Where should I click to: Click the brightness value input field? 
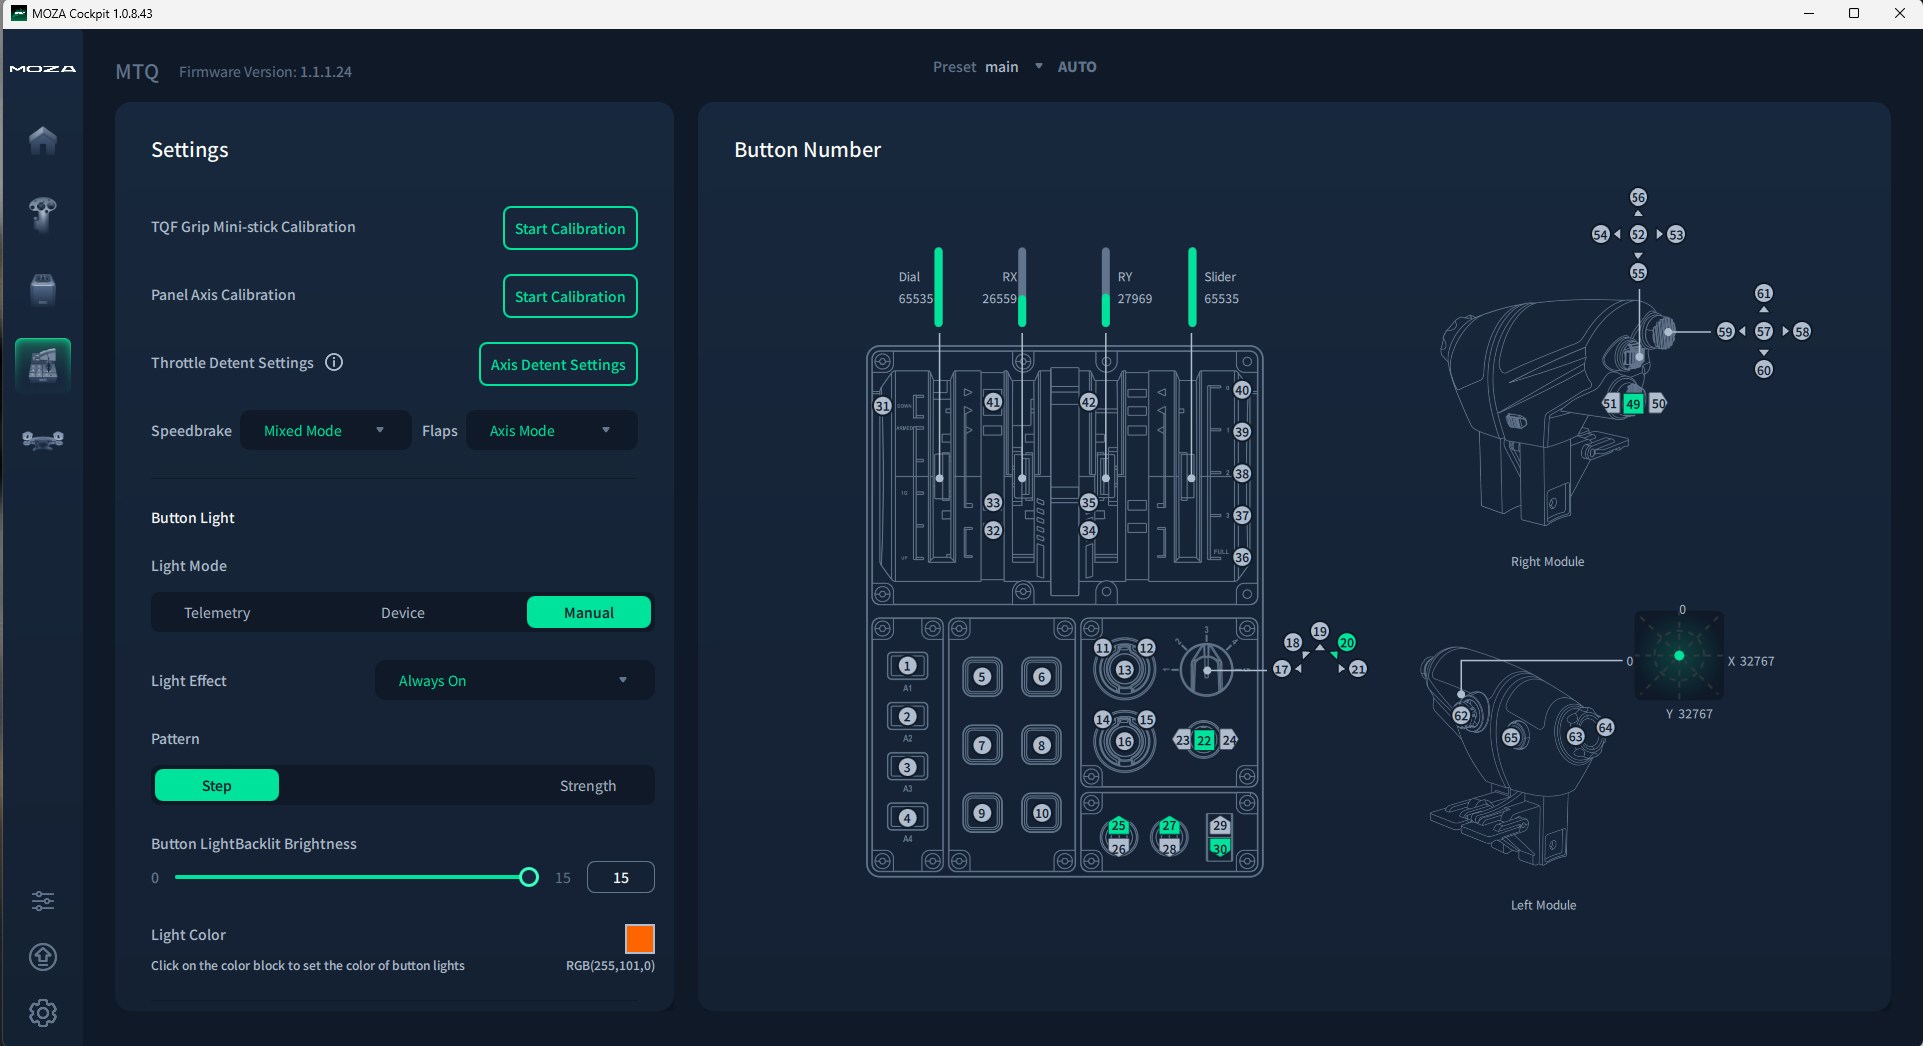(x=620, y=878)
